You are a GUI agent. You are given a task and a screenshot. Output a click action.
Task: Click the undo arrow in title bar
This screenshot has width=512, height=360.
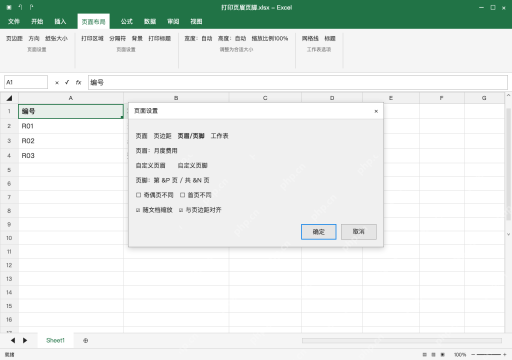click(20, 7)
